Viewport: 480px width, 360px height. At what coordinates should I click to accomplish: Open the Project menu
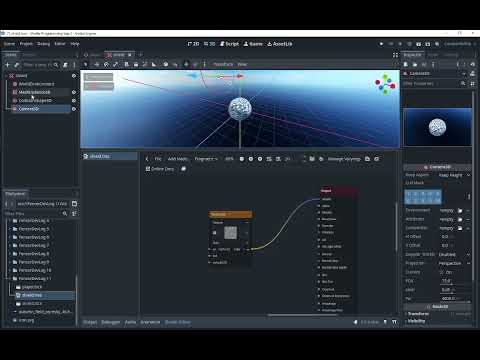click(26, 44)
